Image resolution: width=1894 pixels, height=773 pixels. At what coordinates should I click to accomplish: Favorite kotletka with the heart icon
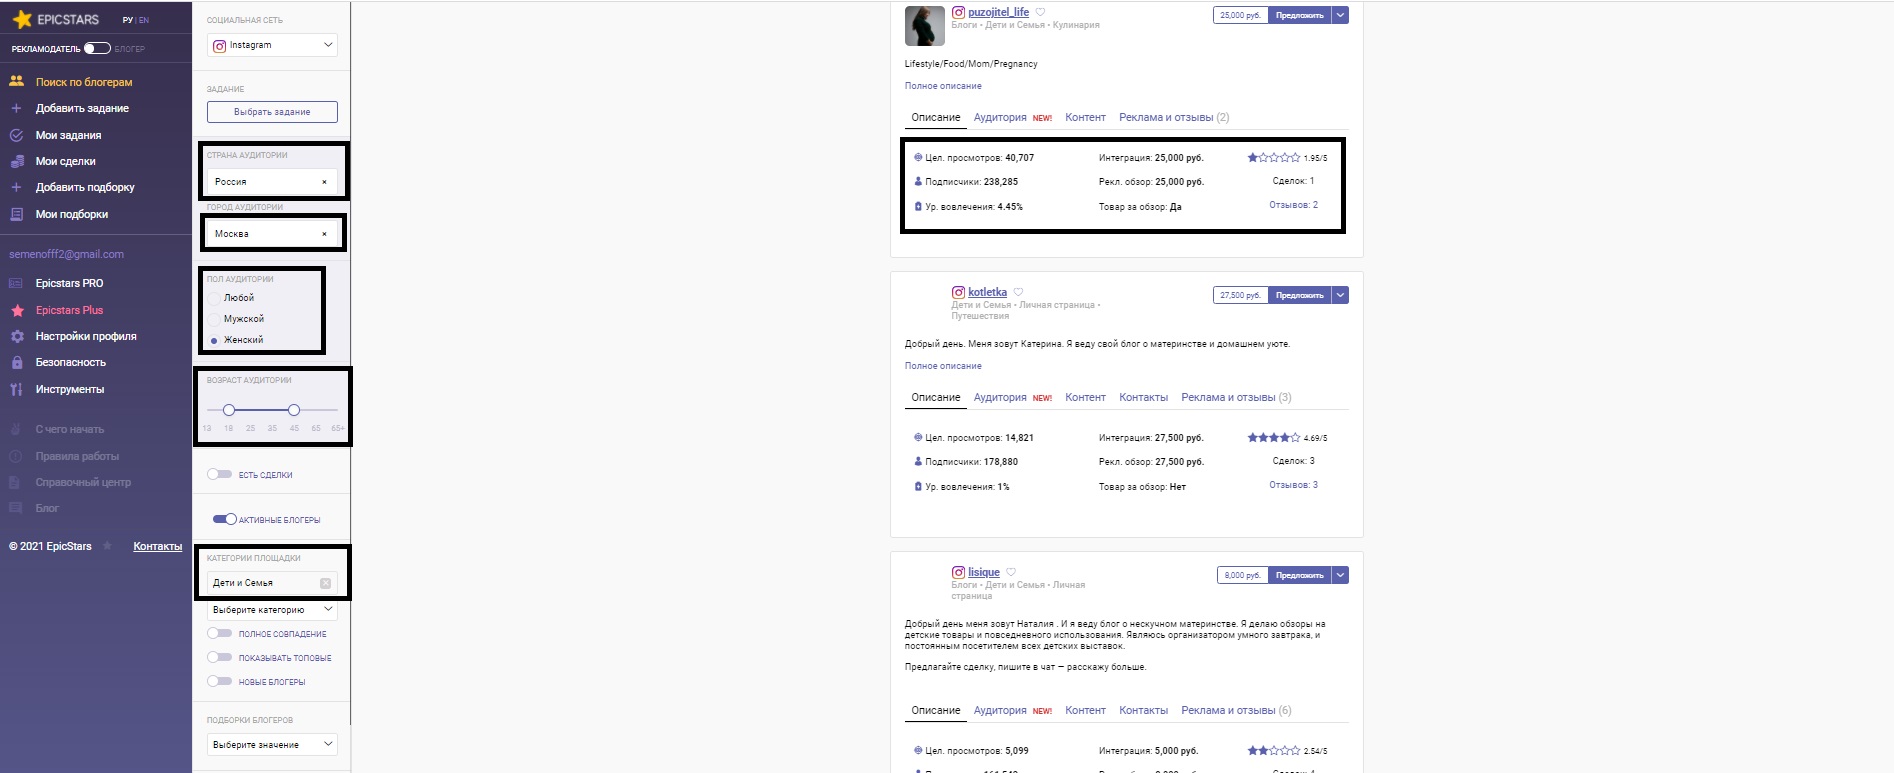point(1018,292)
